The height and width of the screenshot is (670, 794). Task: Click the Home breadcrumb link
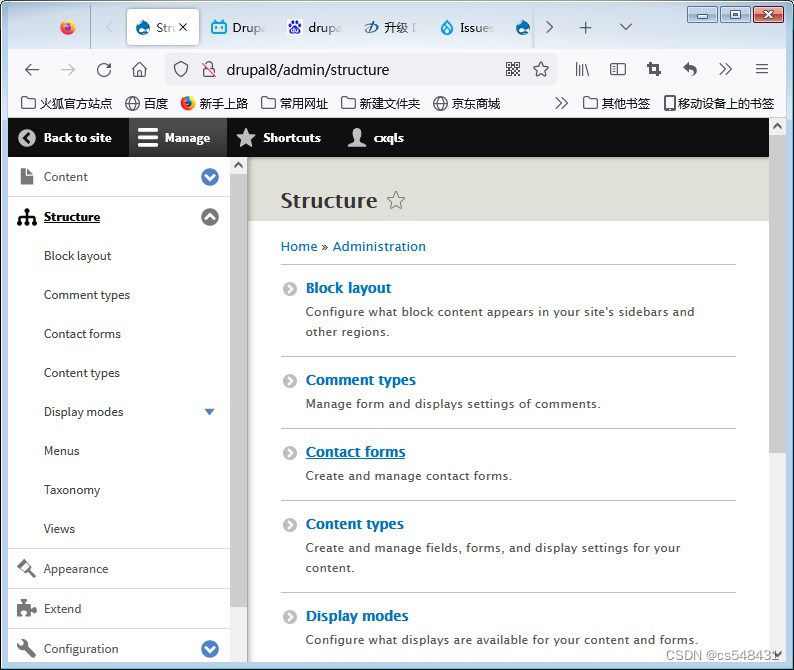299,247
